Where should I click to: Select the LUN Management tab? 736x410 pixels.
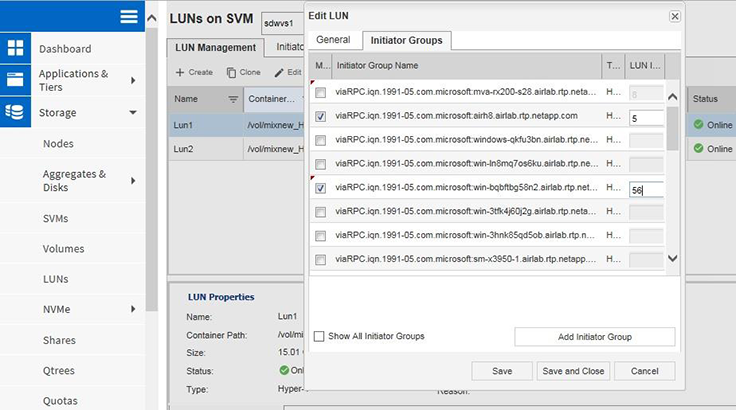[217, 47]
